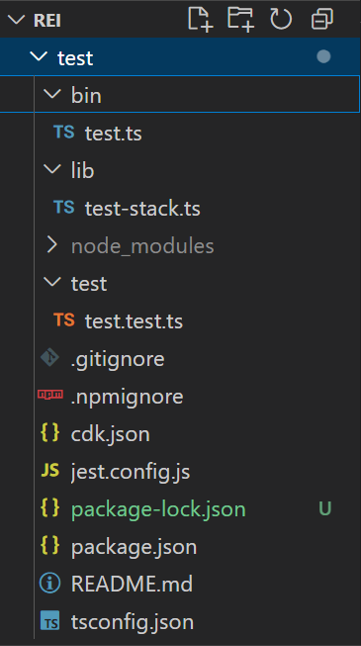Click the modified dot on the test folder

coord(324,56)
